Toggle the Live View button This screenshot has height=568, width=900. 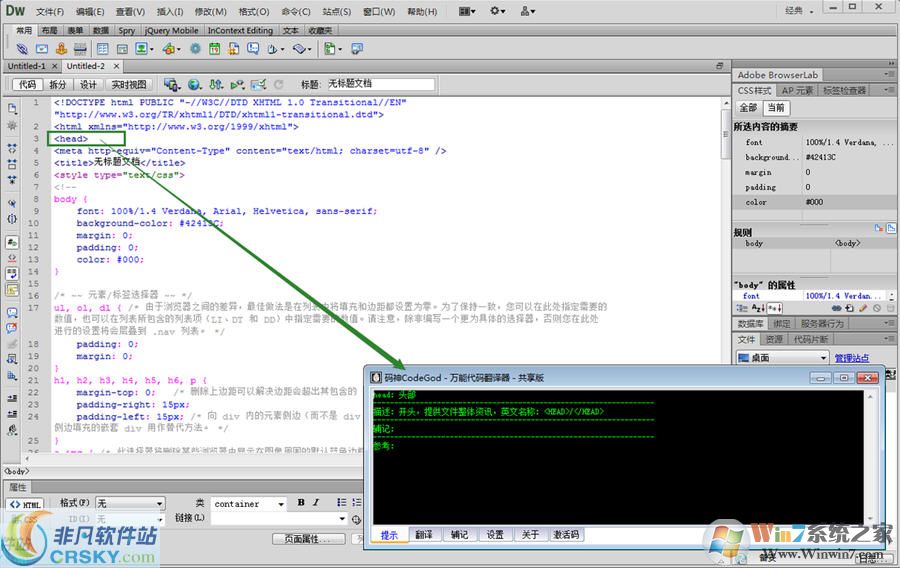click(128, 85)
